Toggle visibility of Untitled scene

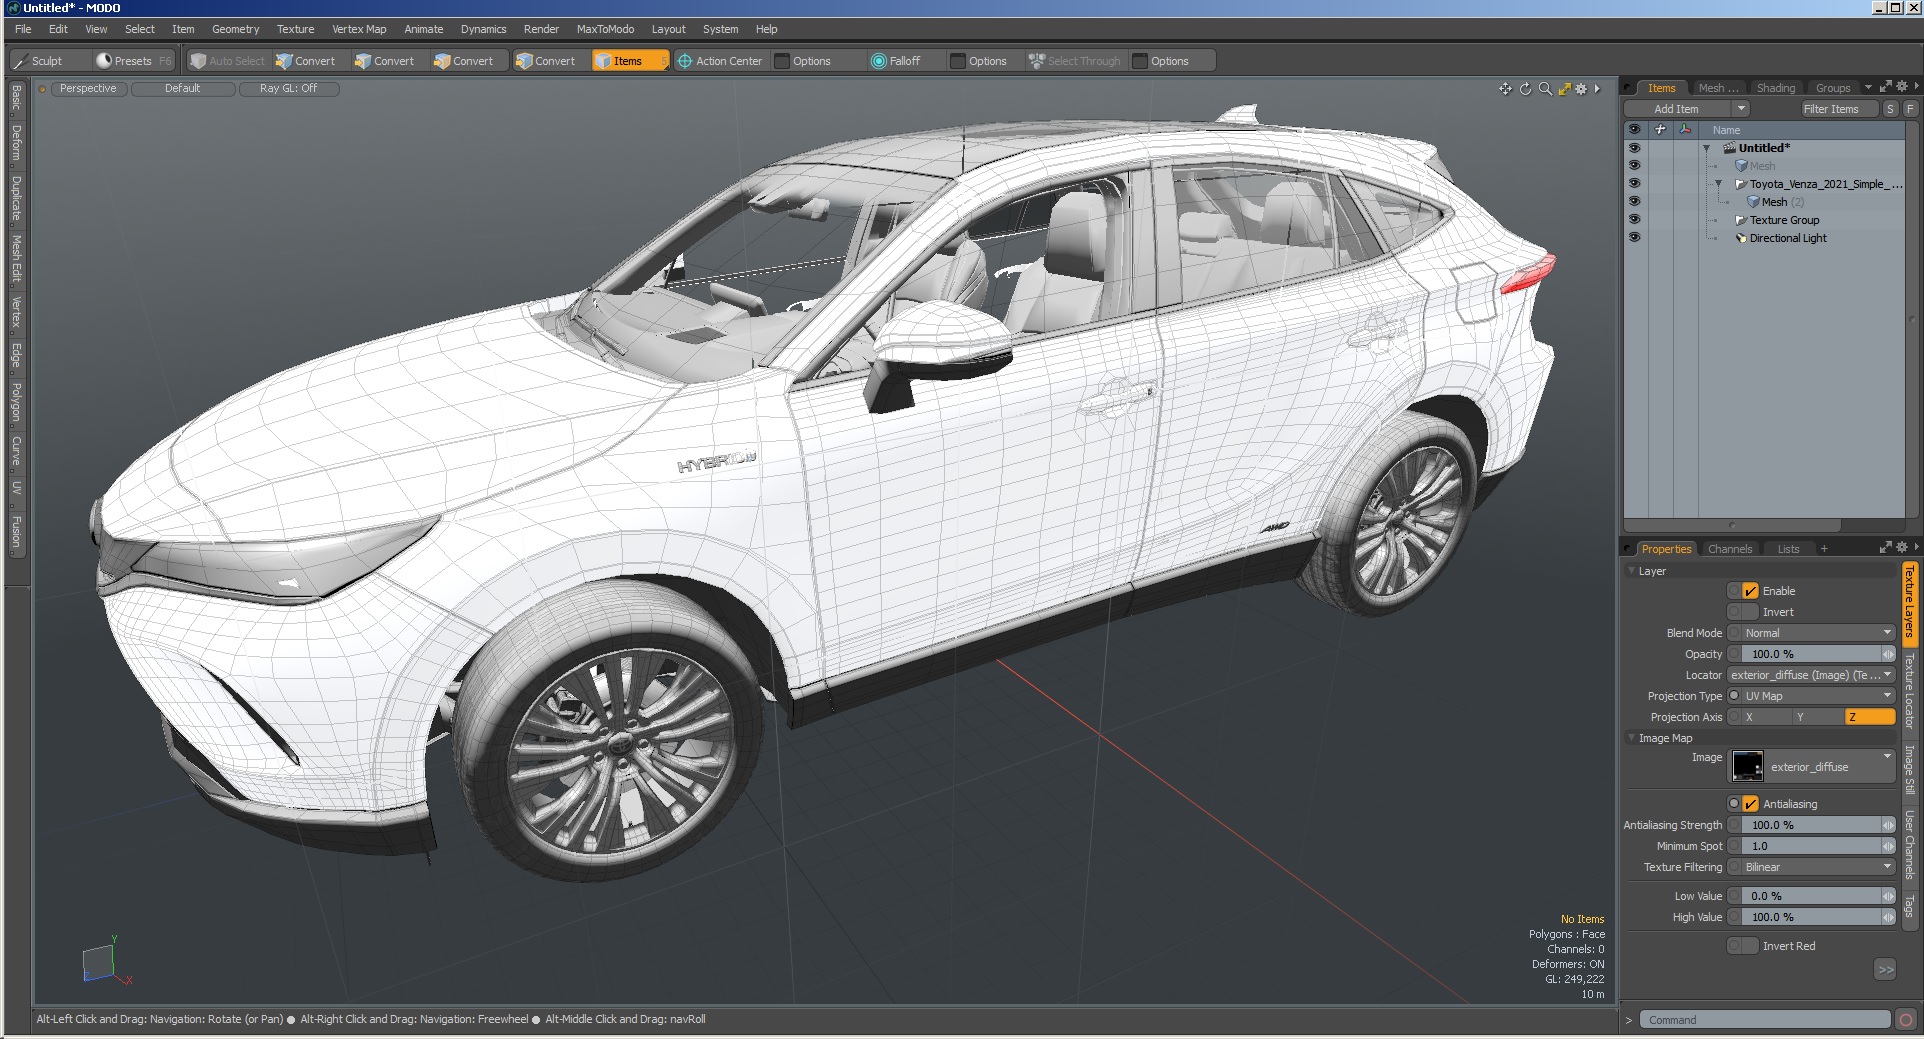[x=1634, y=147]
